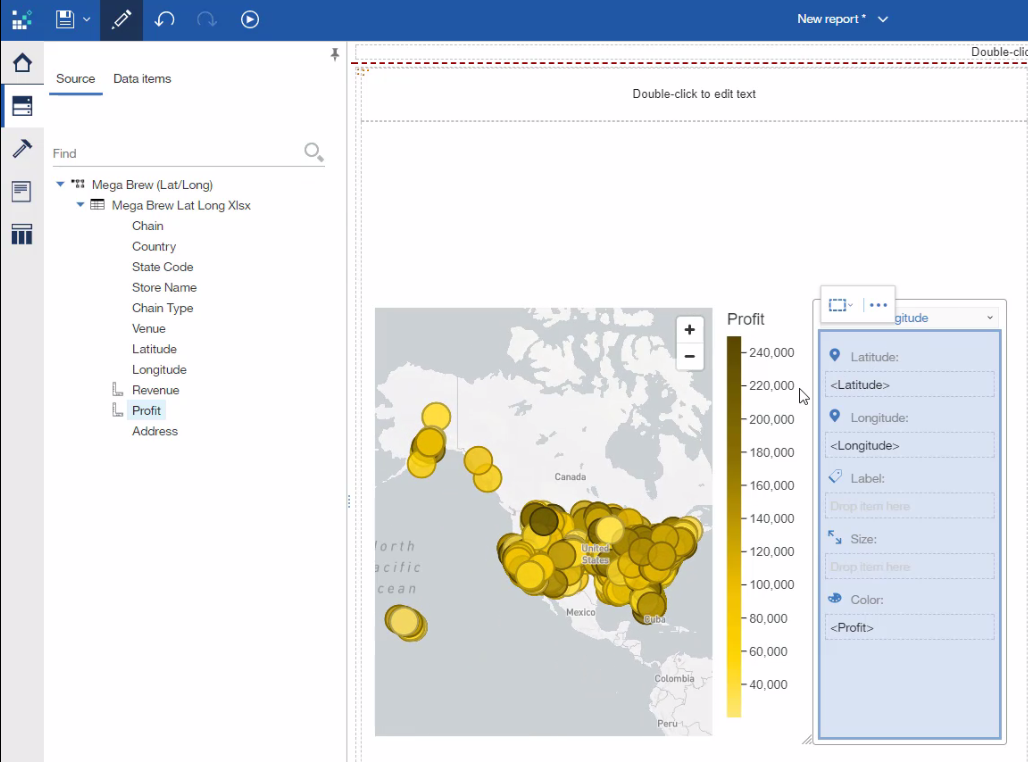
Task: Open the Home icon in sidebar
Action: pyautogui.click(x=22, y=63)
